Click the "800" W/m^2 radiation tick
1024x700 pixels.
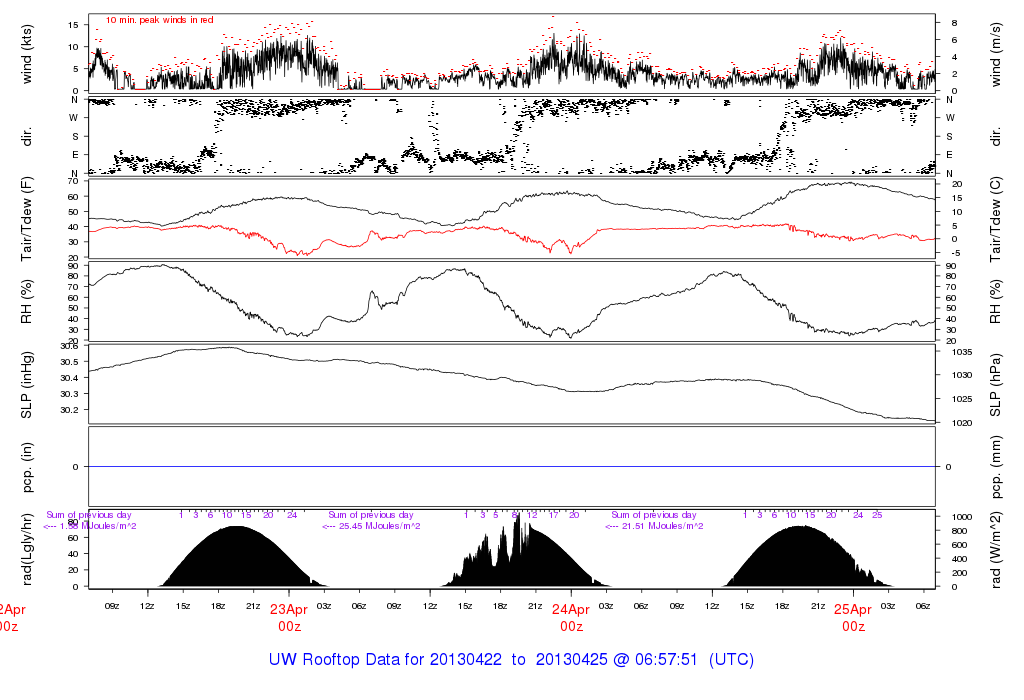(959, 532)
